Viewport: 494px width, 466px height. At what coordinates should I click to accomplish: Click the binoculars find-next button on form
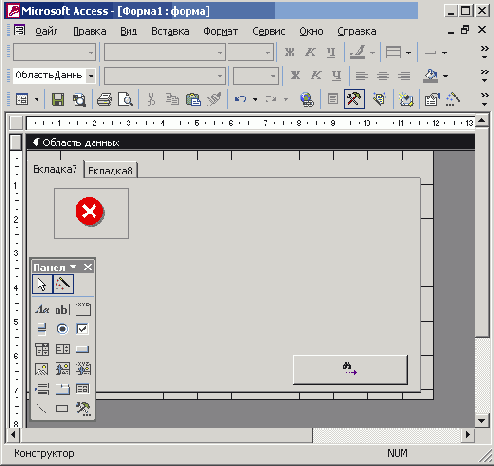pos(350,370)
